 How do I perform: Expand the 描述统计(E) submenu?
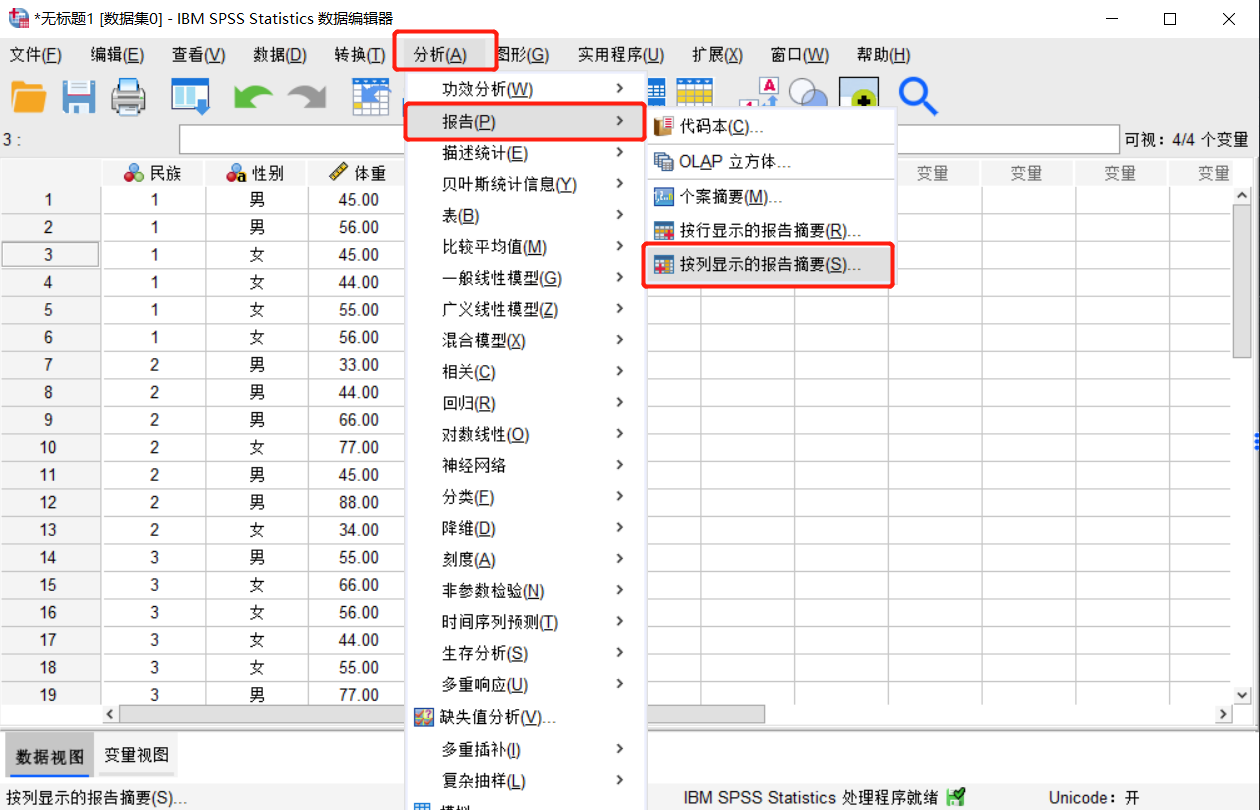click(x=526, y=153)
